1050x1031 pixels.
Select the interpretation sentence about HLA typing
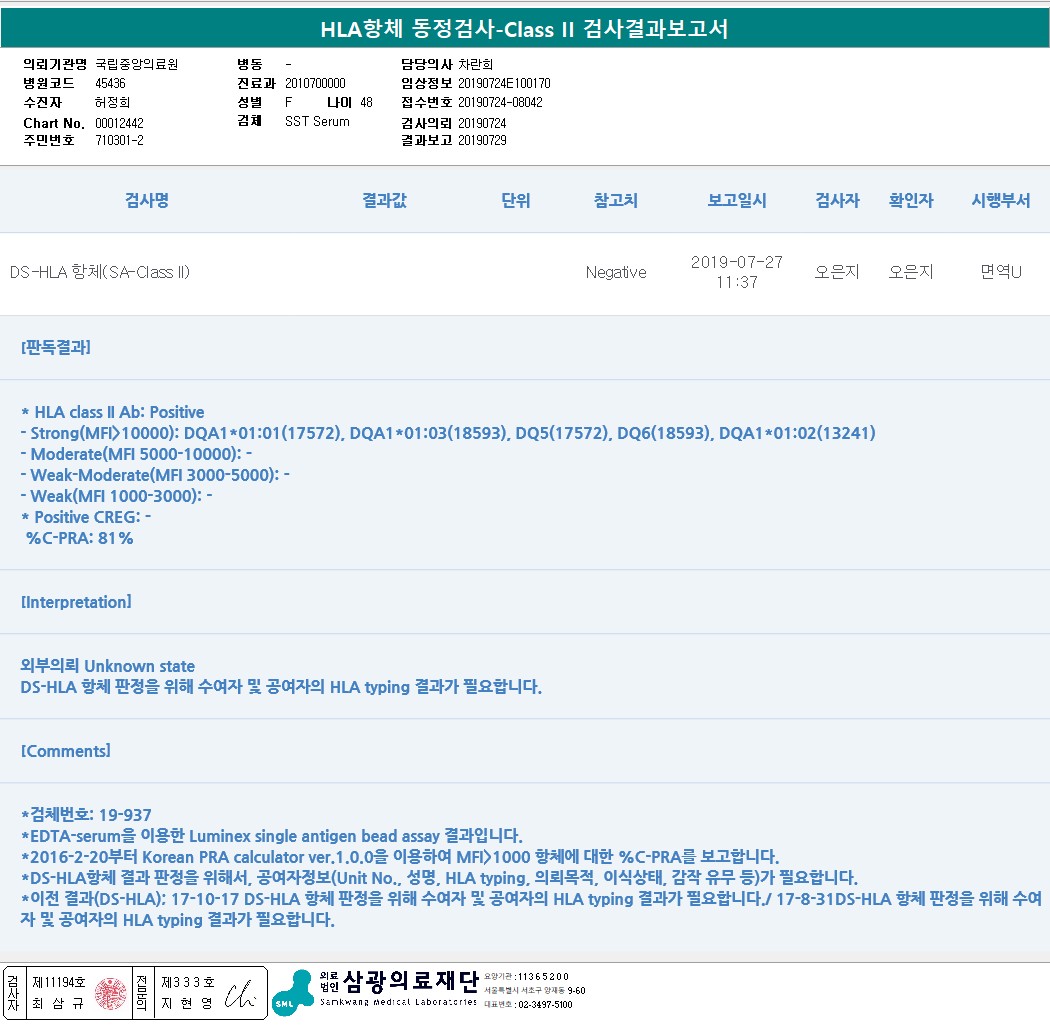[x=281, y=687]
